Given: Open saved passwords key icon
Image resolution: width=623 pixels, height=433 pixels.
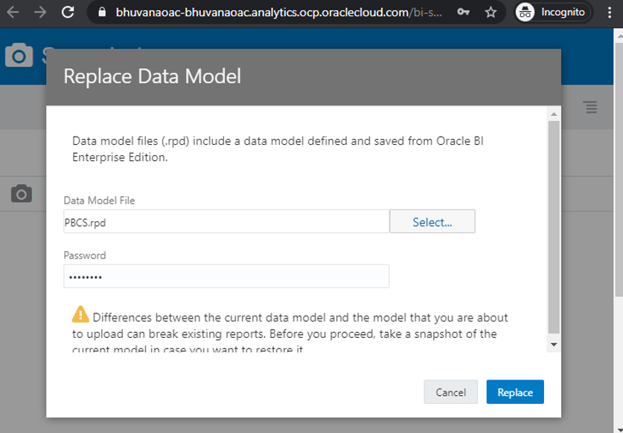Looking at the screenshot, I should (437, 13).
